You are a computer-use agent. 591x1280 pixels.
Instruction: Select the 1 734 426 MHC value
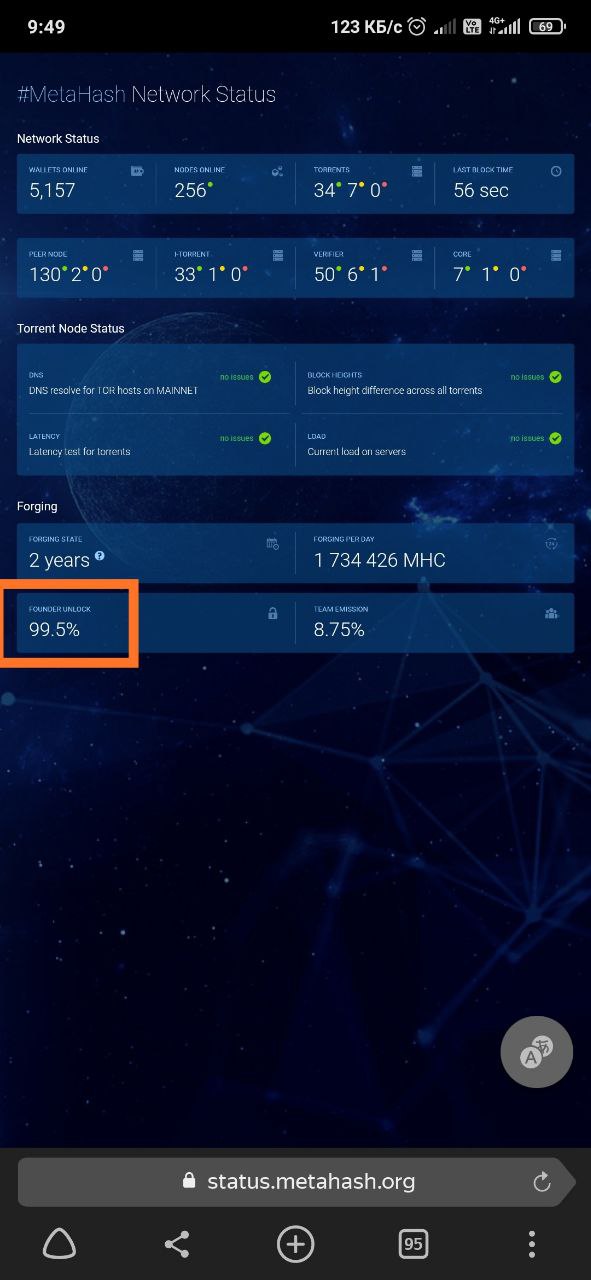[x=380, y=560]
